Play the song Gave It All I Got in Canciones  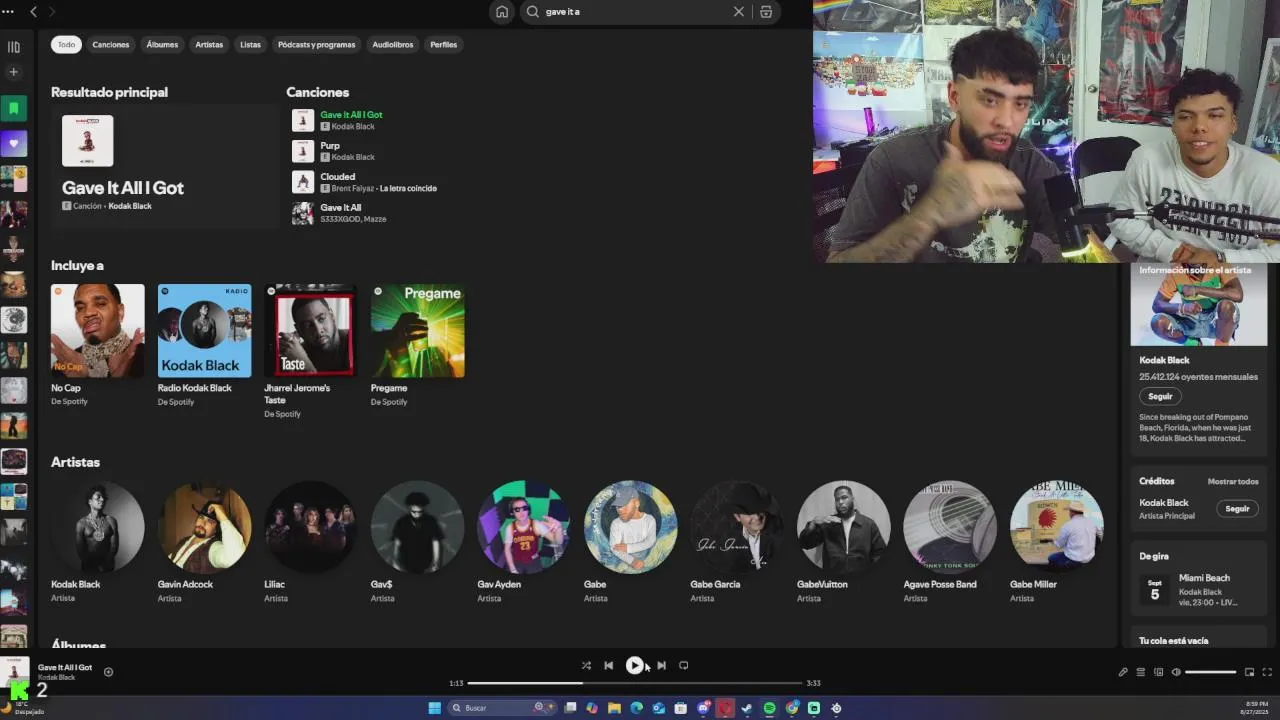coord(351,115)
